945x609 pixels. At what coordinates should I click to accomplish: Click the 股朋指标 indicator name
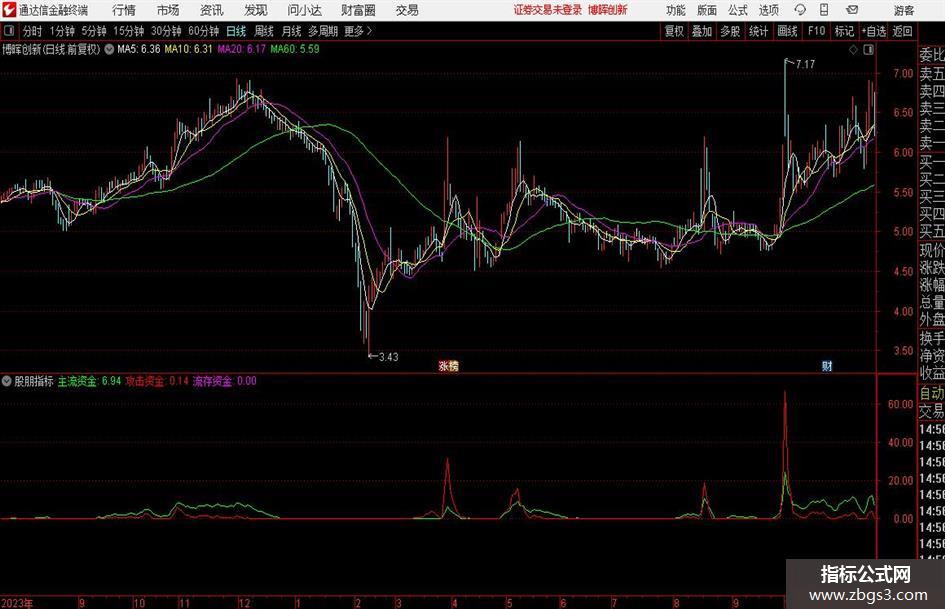[x=34, y=381]
